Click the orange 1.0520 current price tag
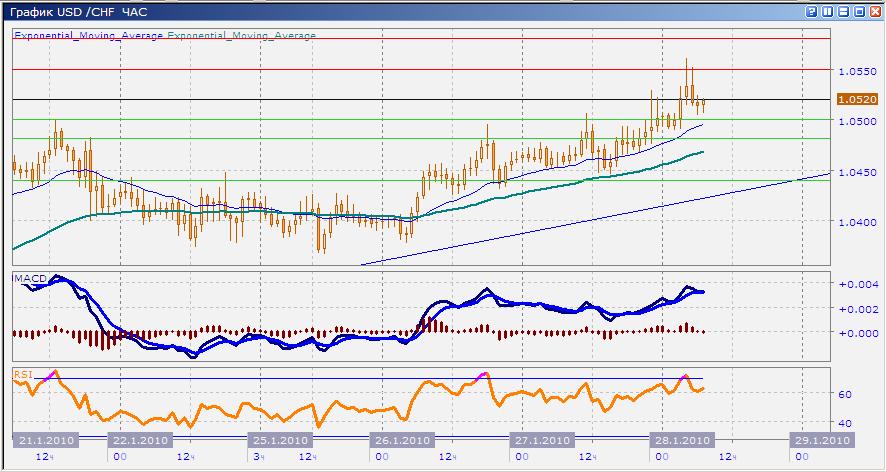Image resolution: width=886 pixels, height=472 pixels. coord(857,99)
